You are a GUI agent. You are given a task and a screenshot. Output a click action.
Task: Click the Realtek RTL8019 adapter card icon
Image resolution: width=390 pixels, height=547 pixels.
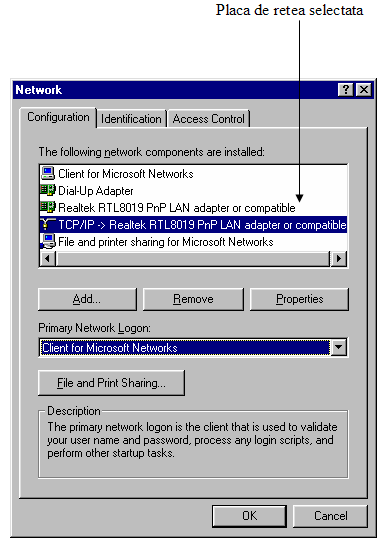click(x=48, y=207)
